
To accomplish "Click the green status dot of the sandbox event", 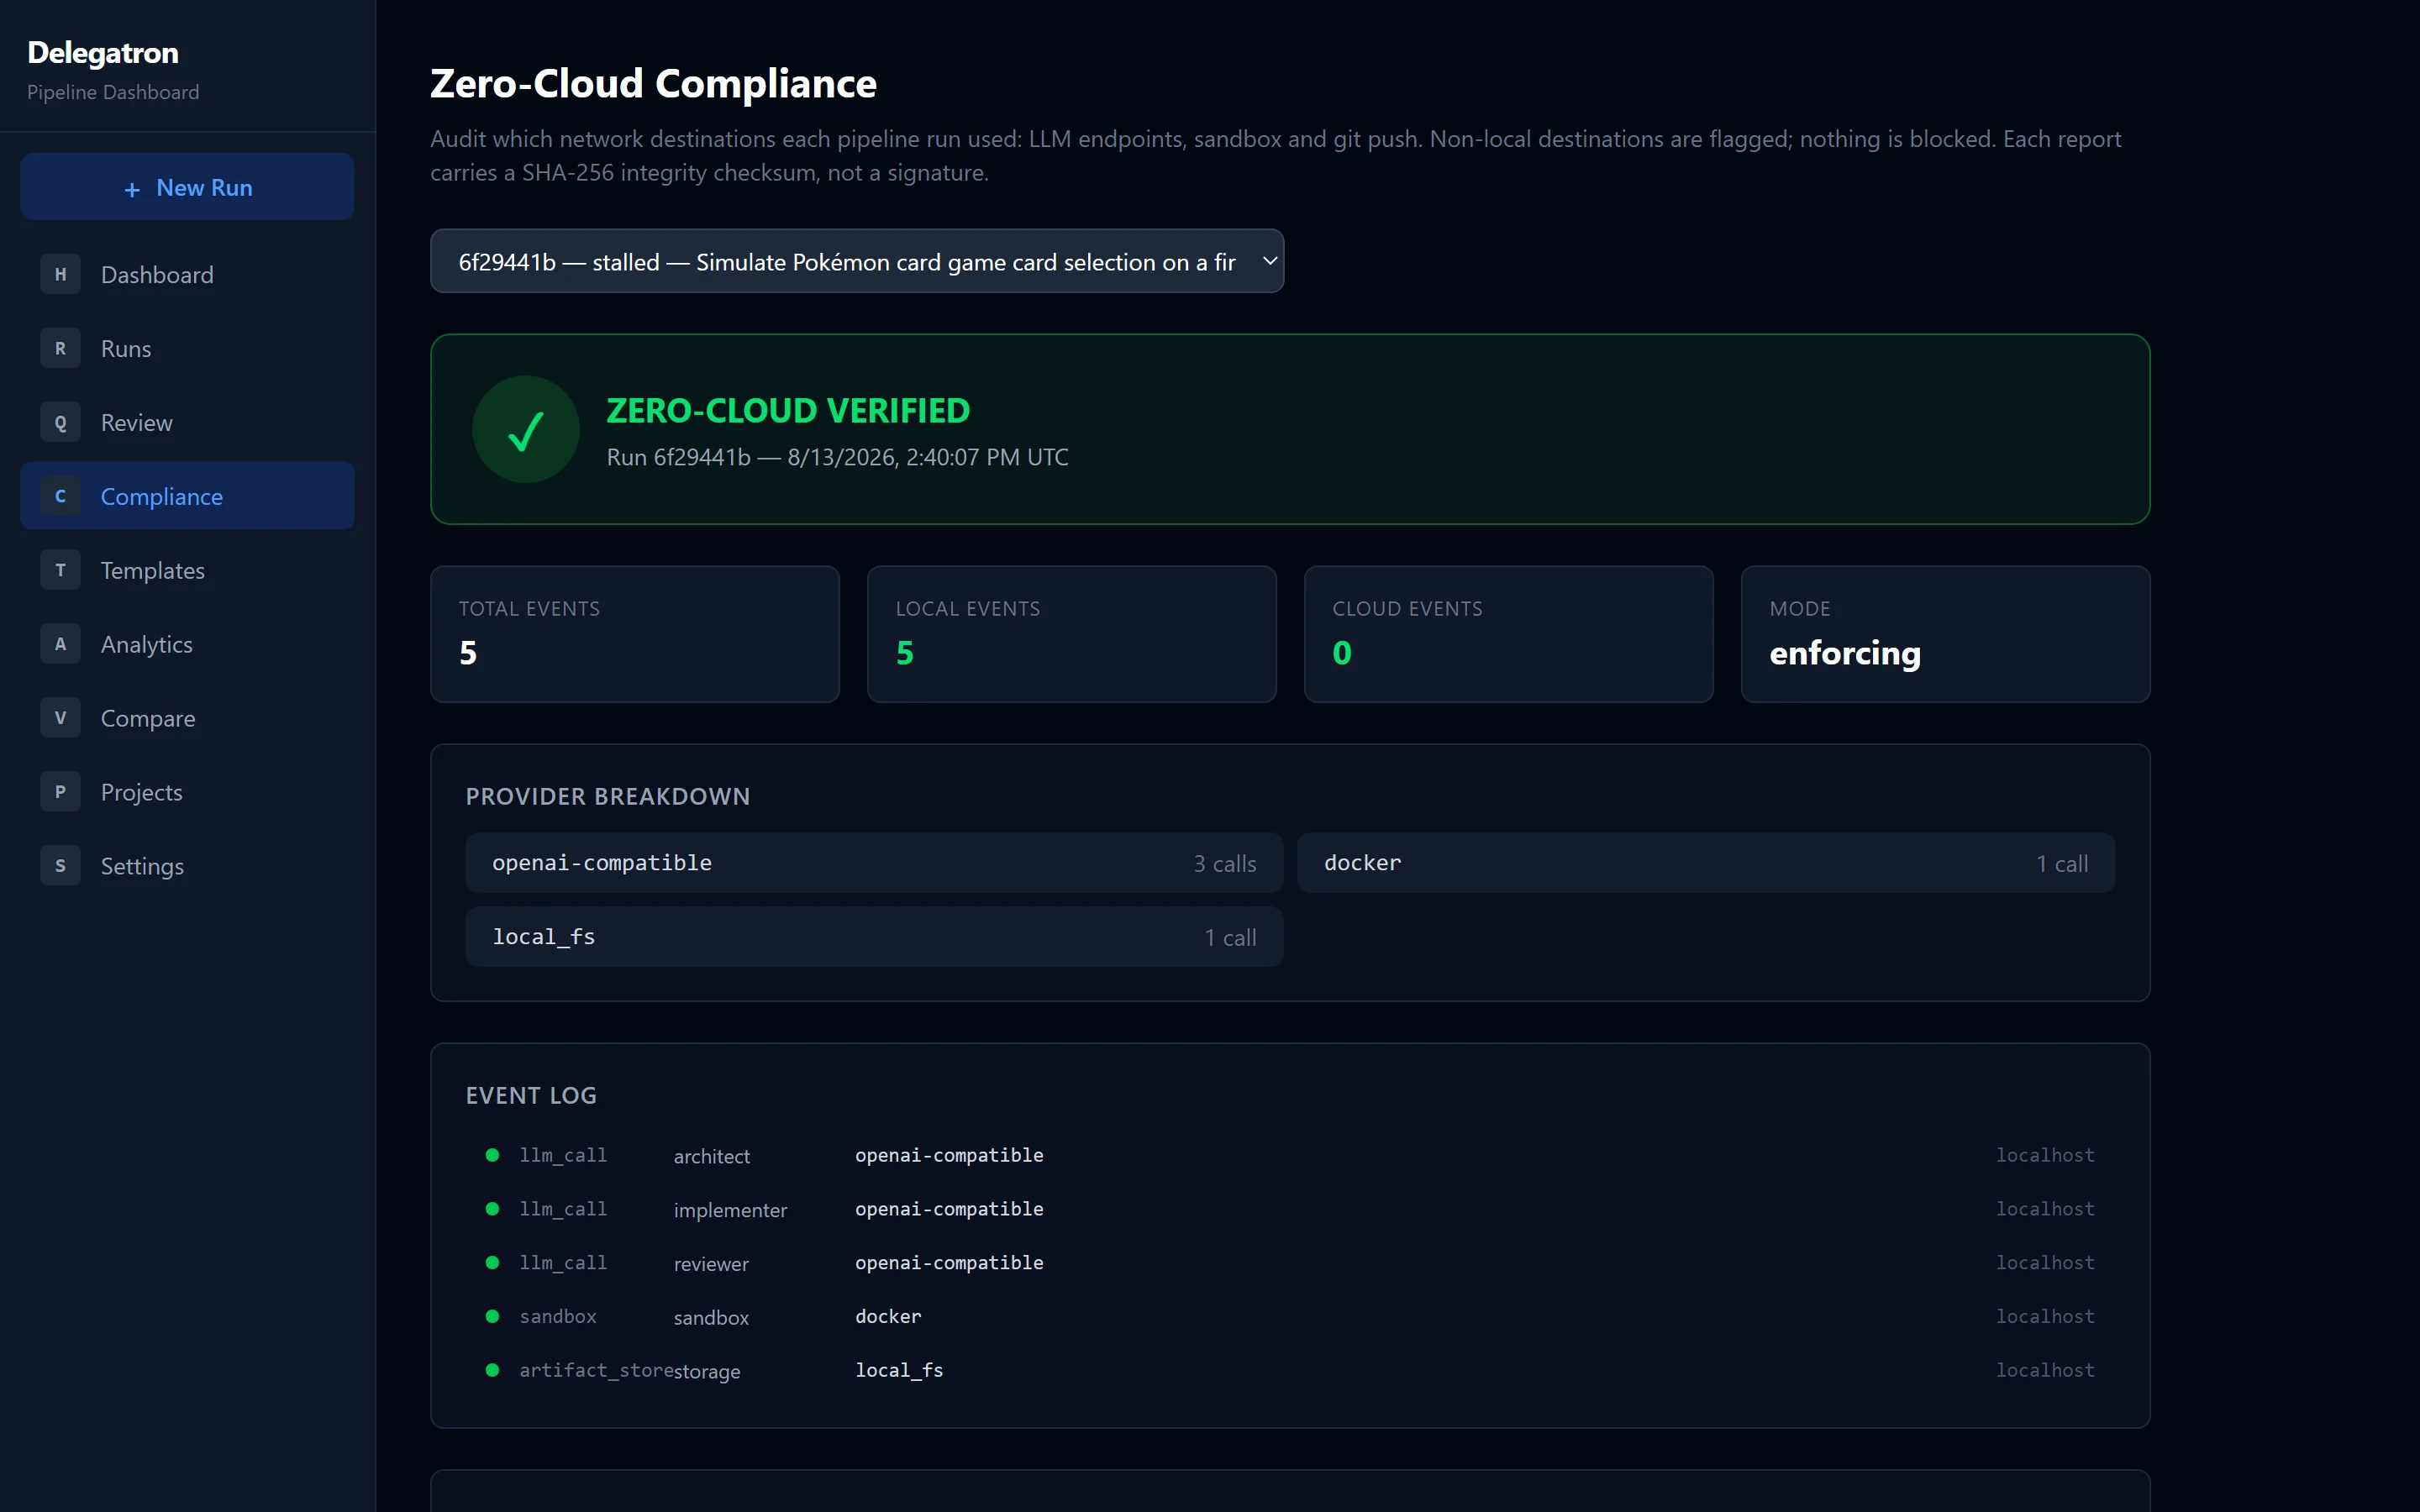I will pos(492,1316).
